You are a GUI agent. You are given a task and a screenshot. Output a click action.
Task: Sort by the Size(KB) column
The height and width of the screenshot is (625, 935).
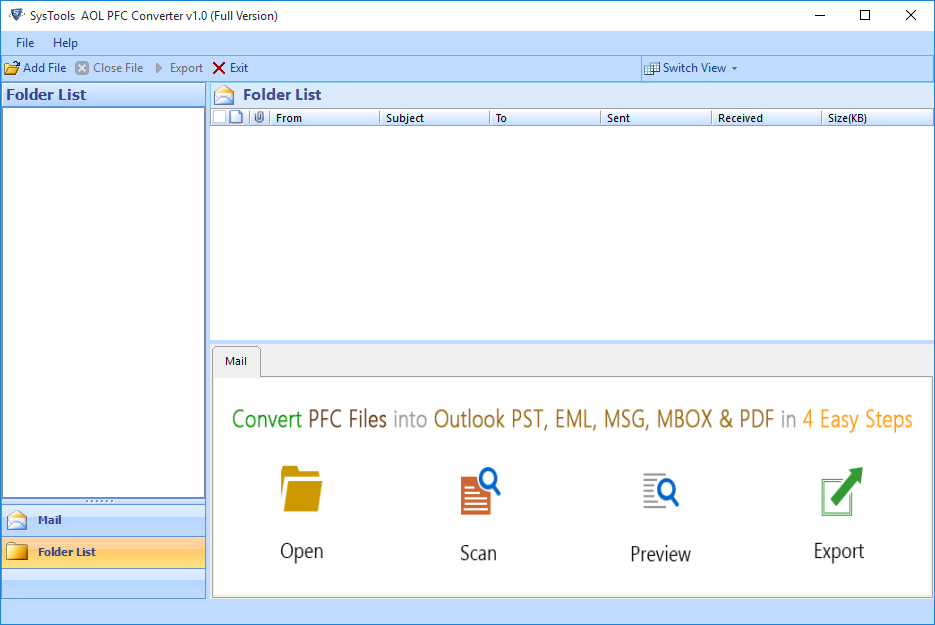pyautogui.click(x=877, y=118)
